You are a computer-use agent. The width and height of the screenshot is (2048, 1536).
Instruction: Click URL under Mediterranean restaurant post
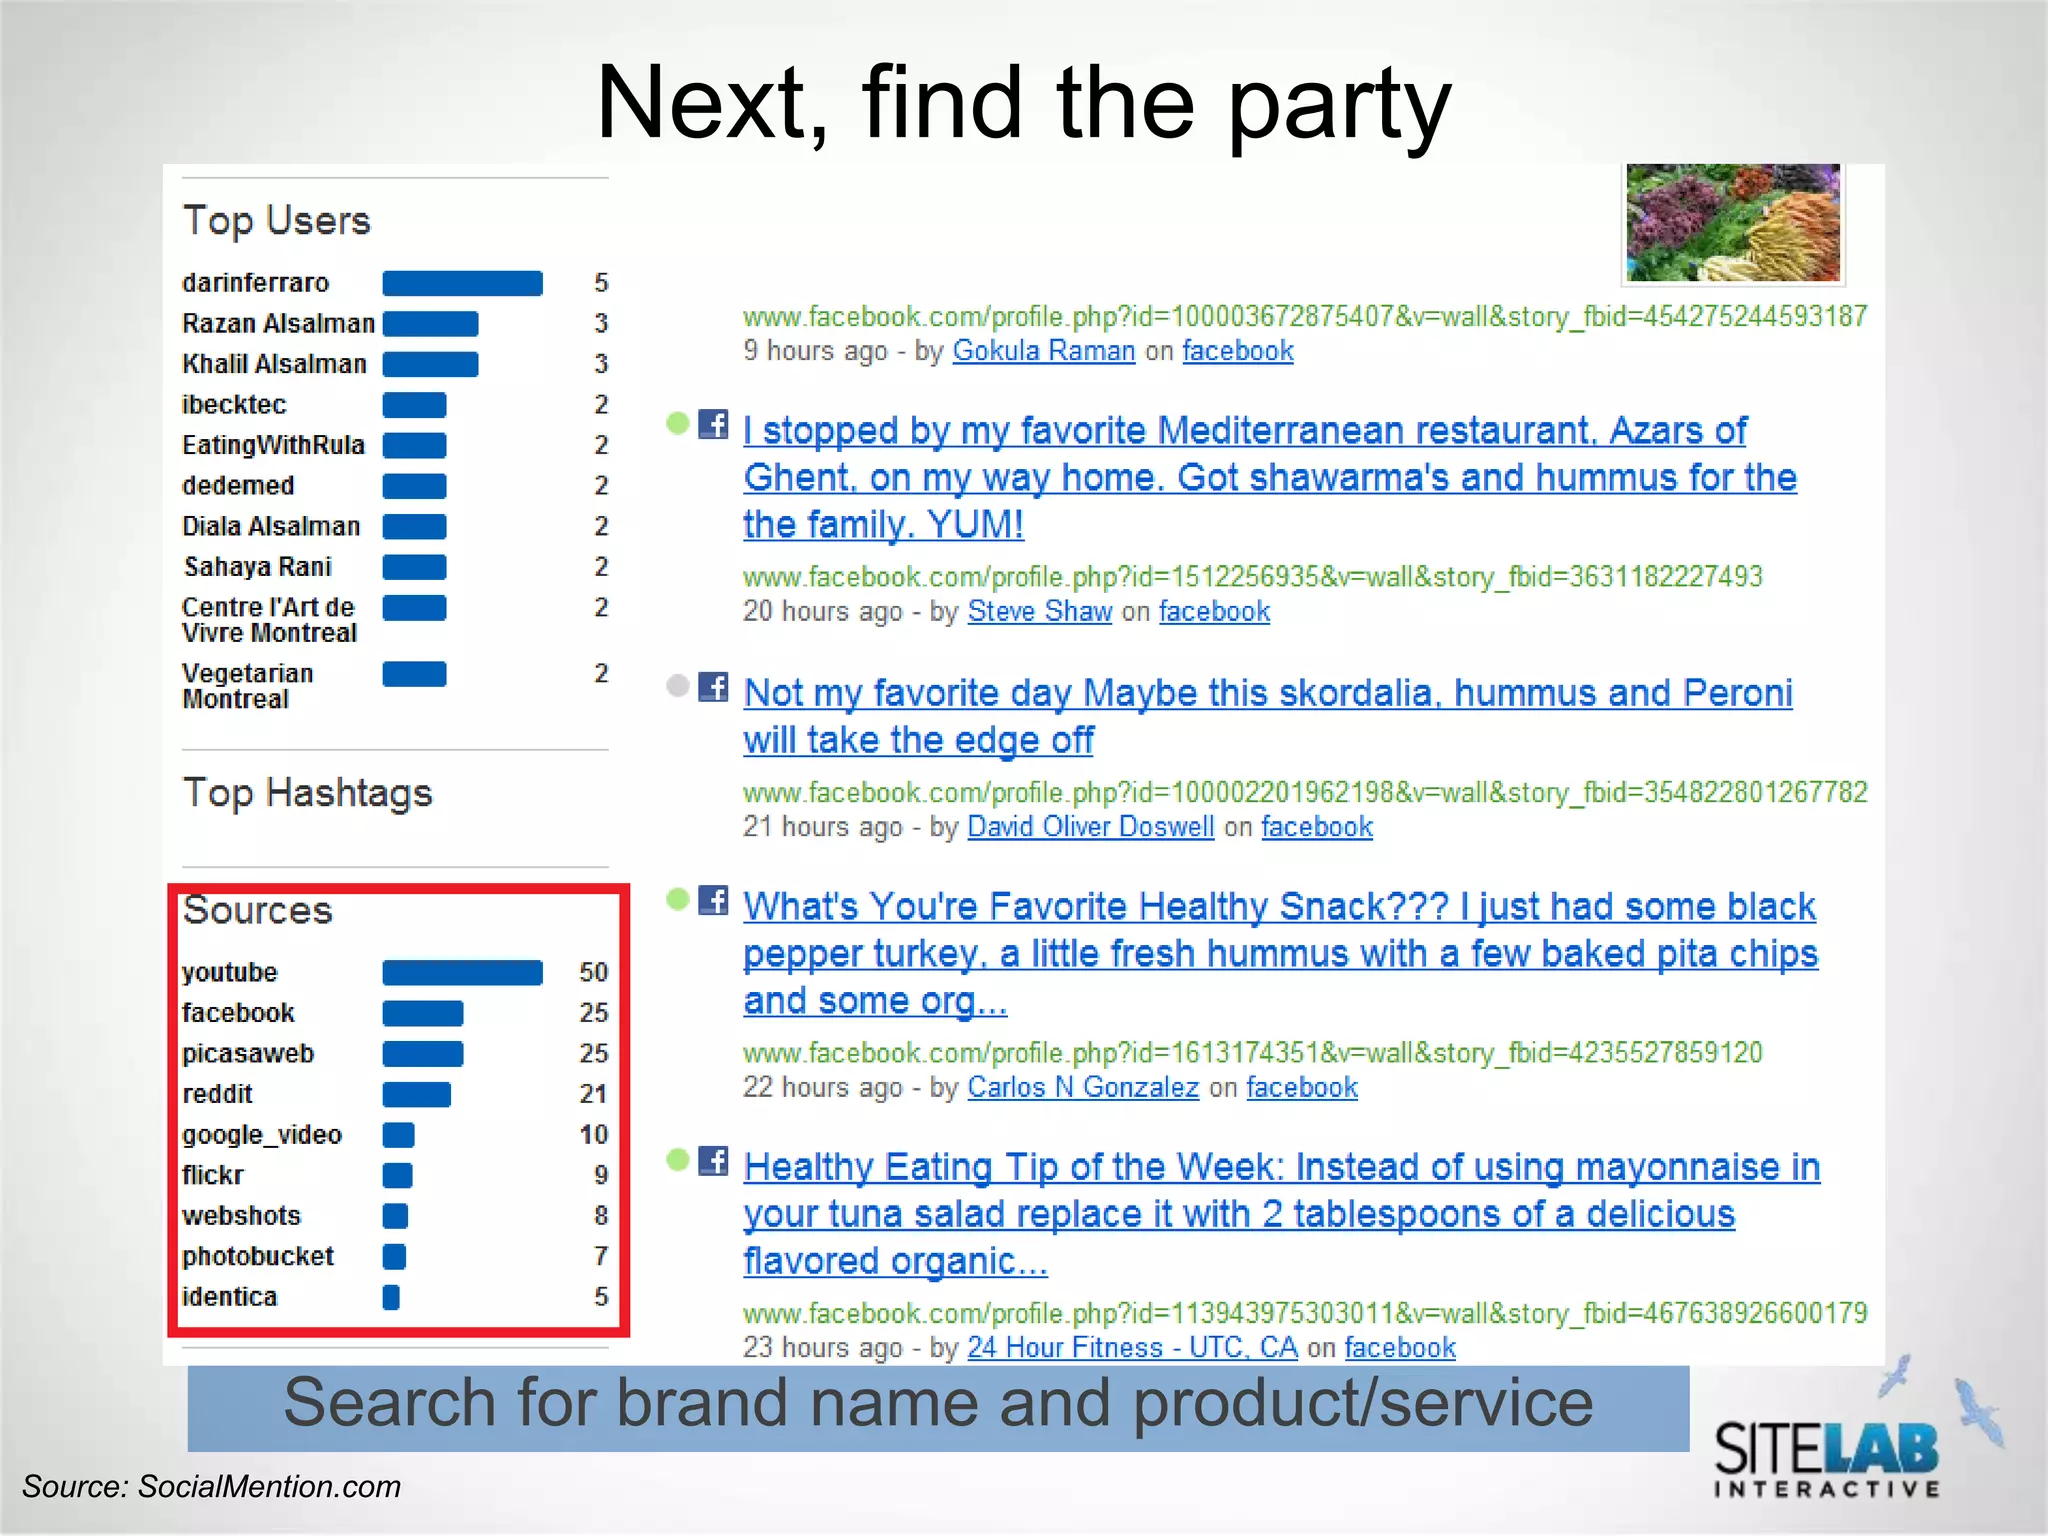click(x=1252, y=577)
